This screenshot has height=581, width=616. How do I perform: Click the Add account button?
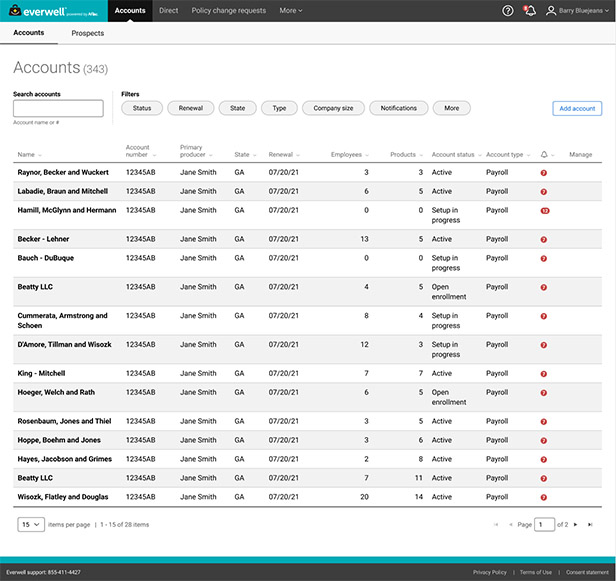[577, 108]
